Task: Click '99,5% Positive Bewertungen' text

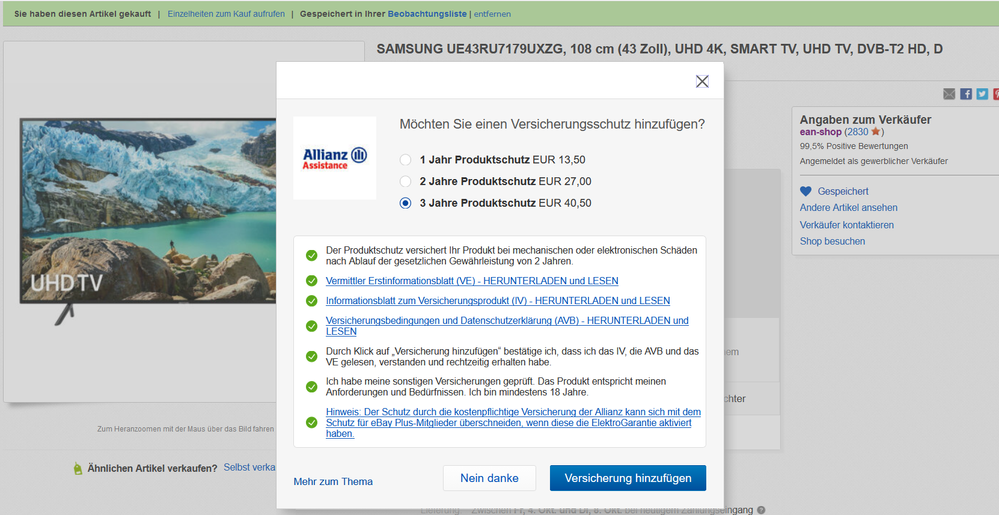Action: 854,146
